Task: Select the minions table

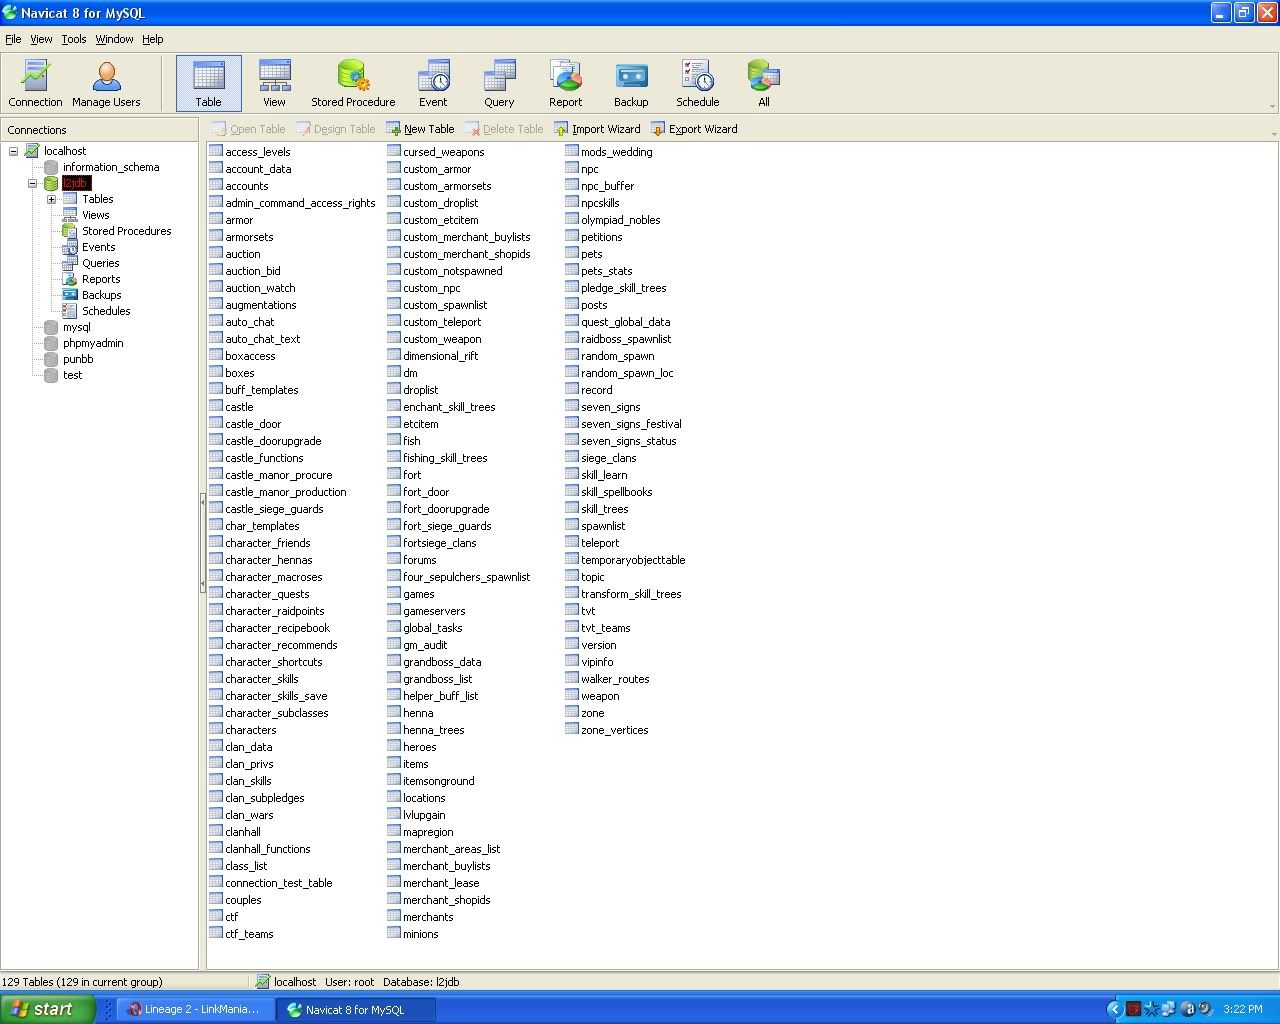Action: (x=420, y=934)
